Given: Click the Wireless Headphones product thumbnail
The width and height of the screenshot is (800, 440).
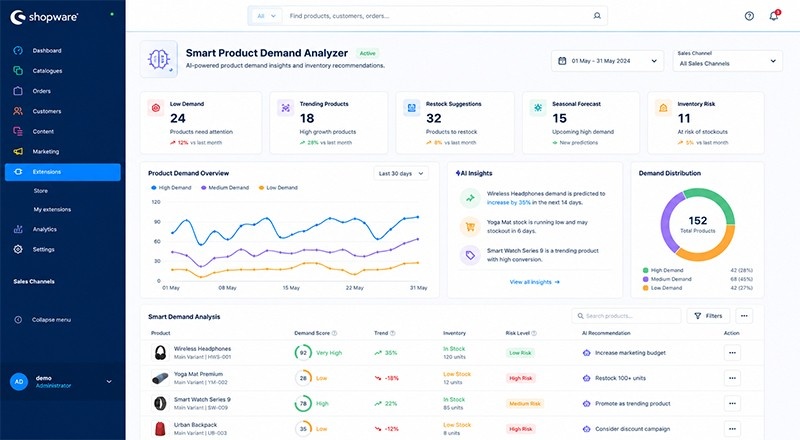Looking at the screenshot, I should pos(160,353).
